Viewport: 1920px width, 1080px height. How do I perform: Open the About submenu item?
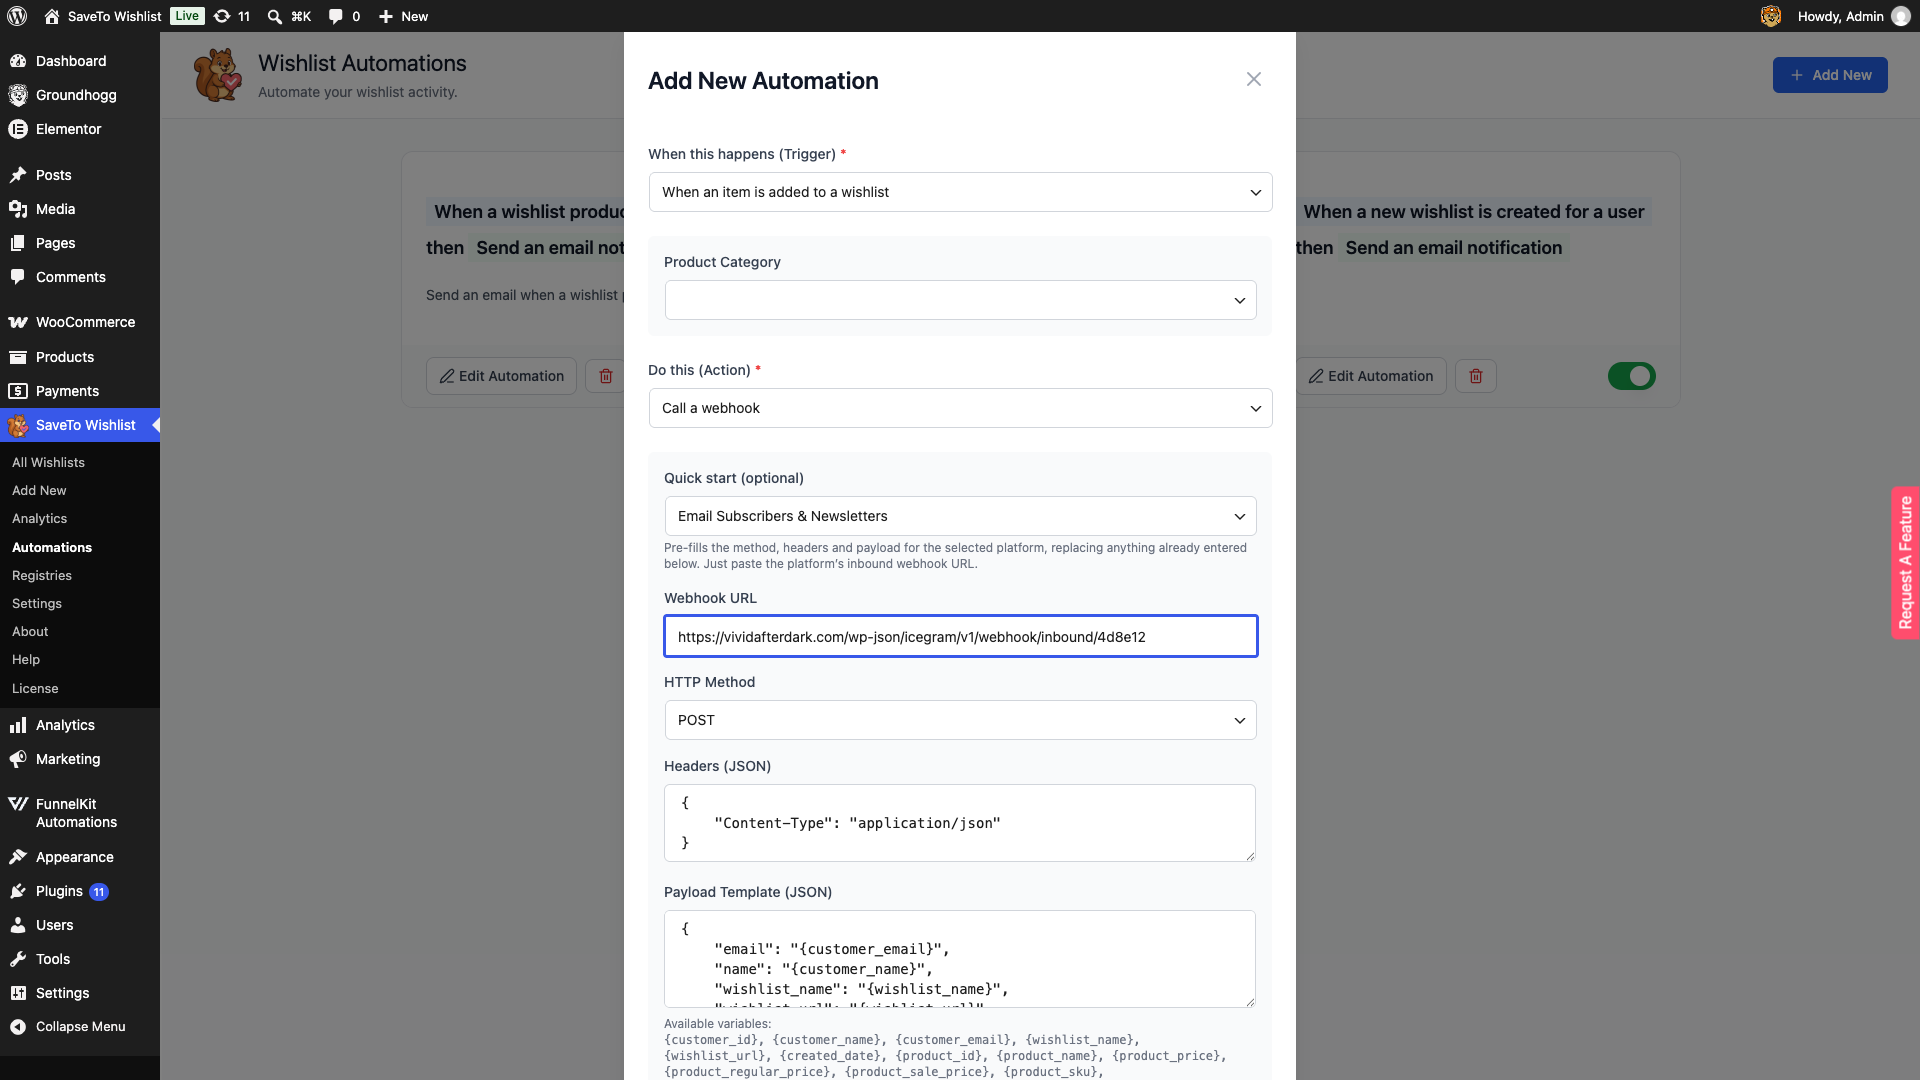coord(30,631)
